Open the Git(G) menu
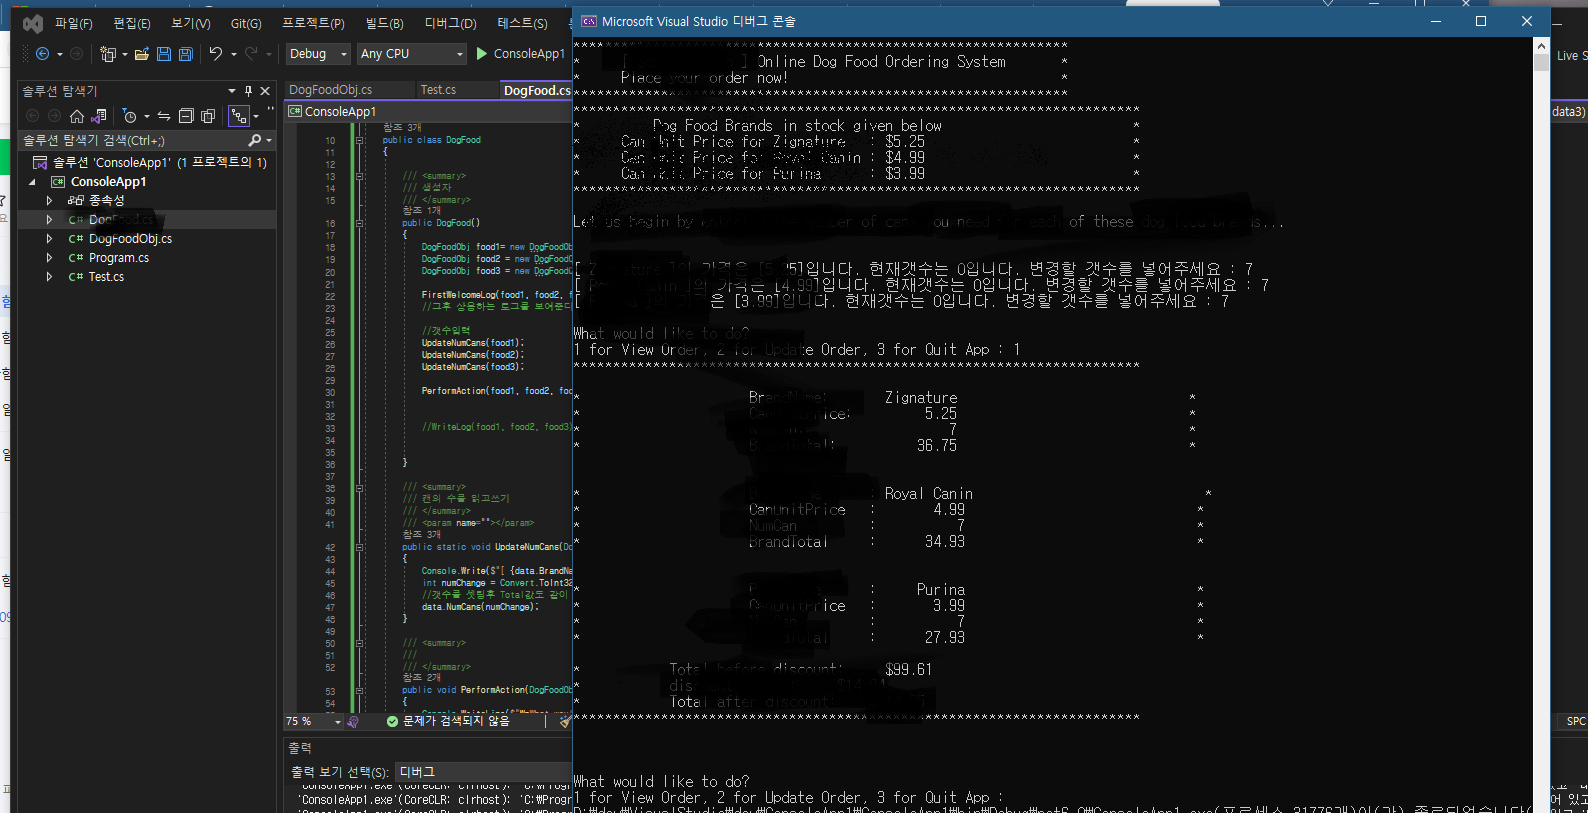Viewport: 1588px width, 813px height. point(246,23)
